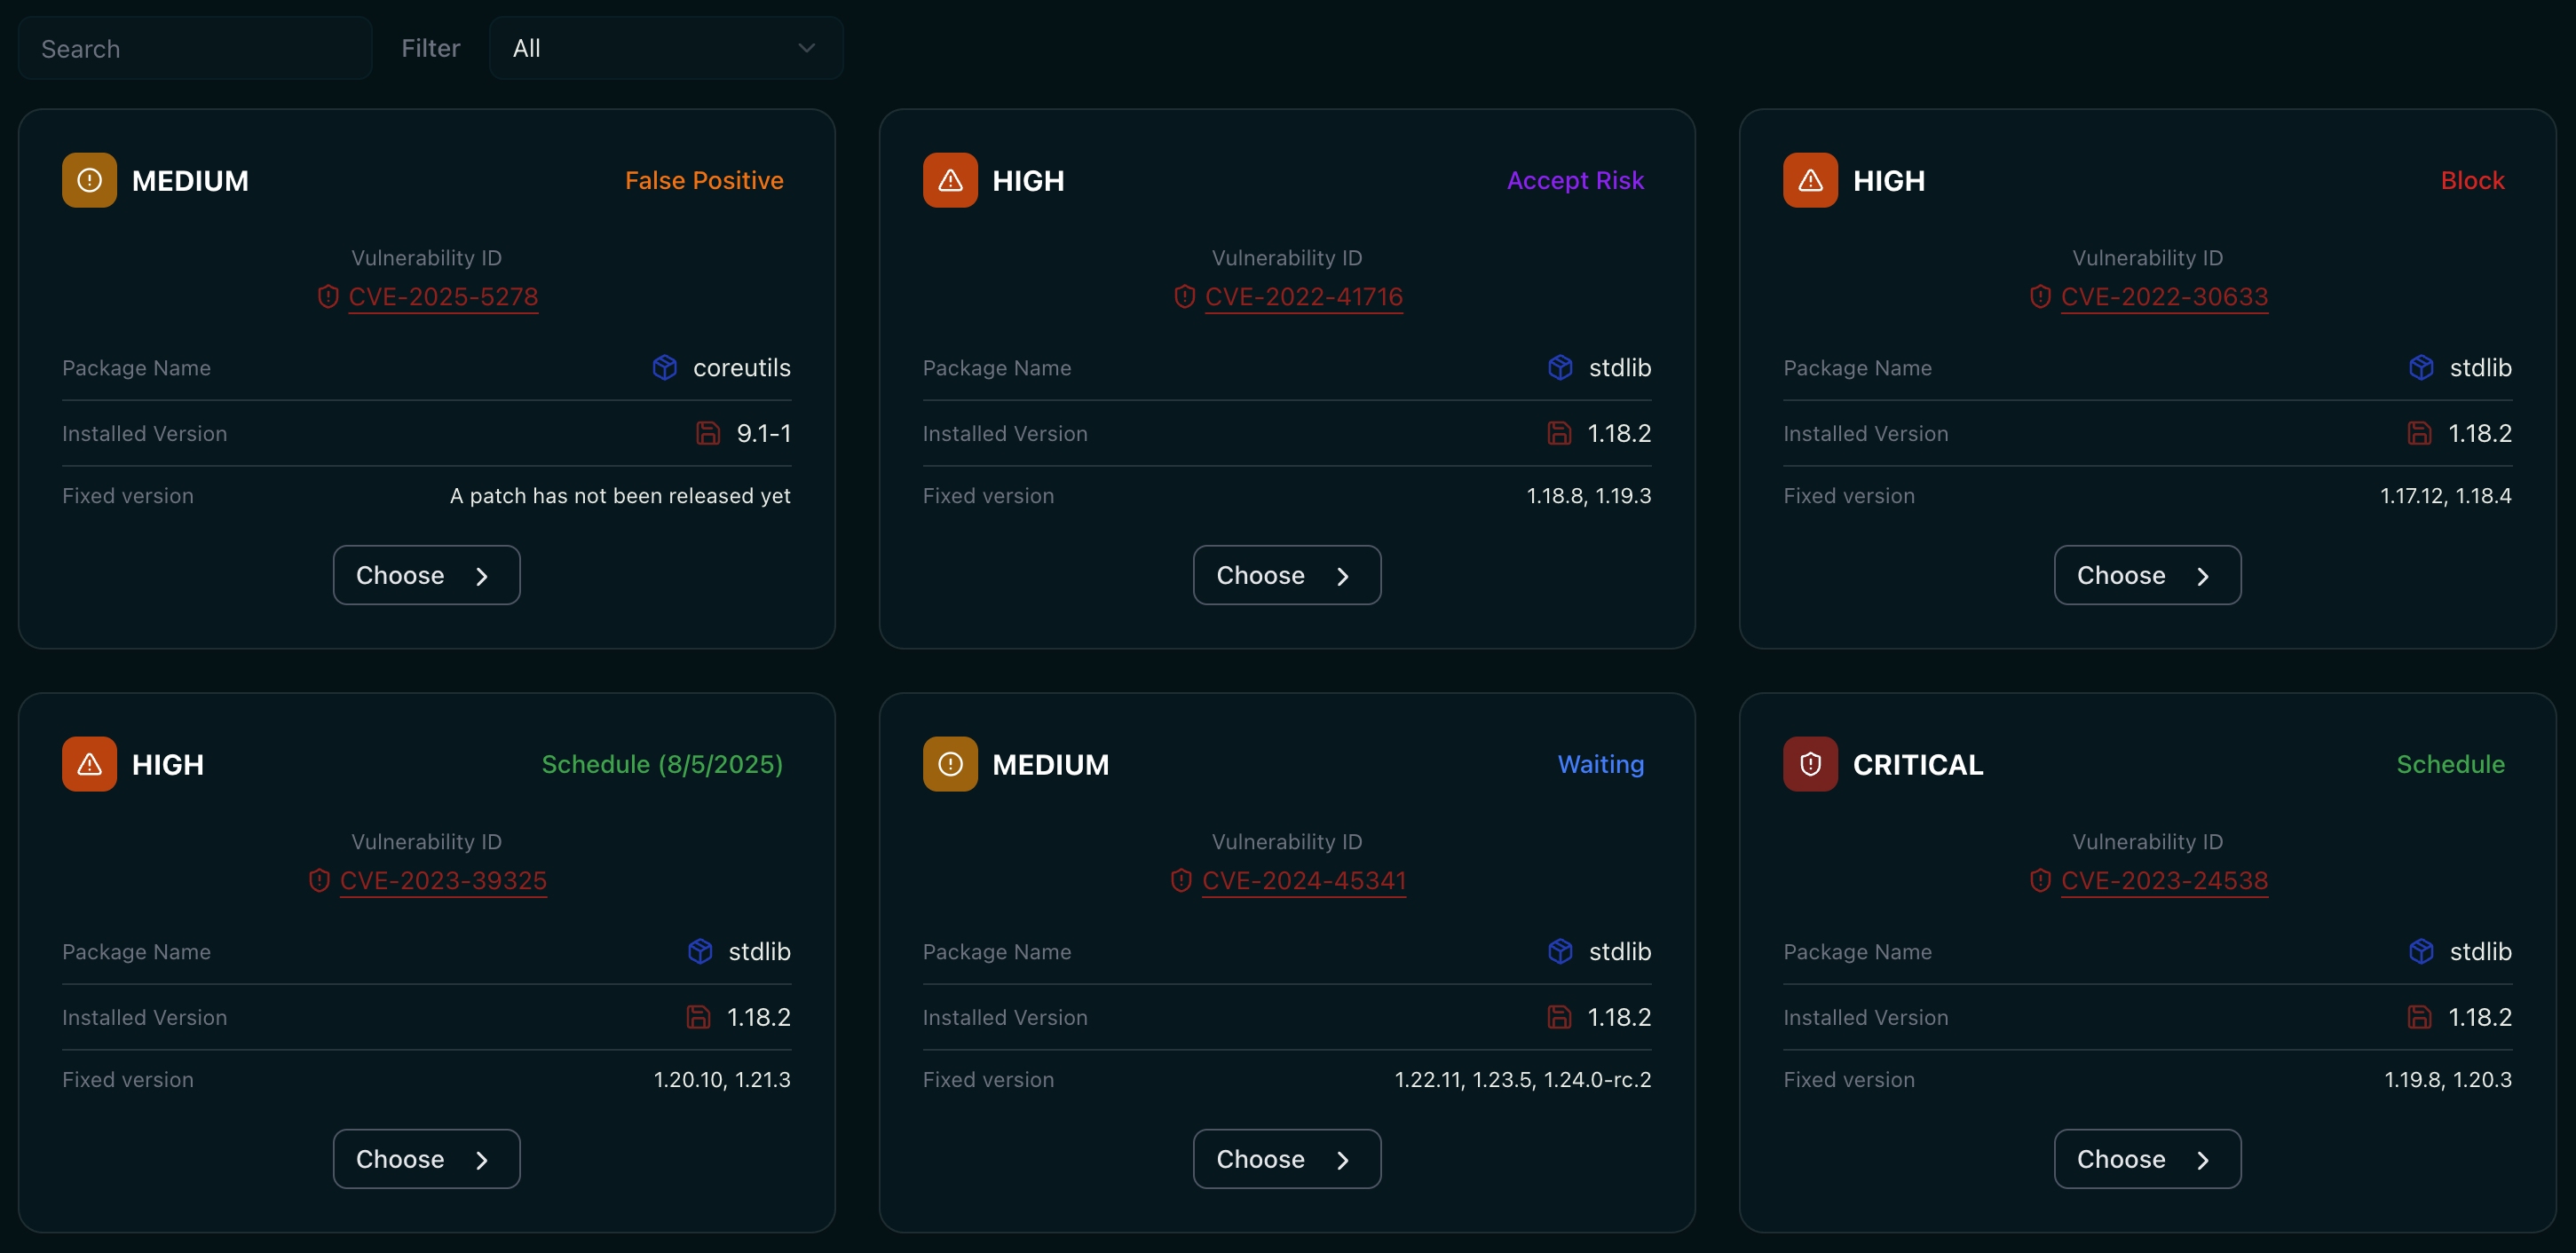Click the Choose button for CVE-2022-41716

1286,575
